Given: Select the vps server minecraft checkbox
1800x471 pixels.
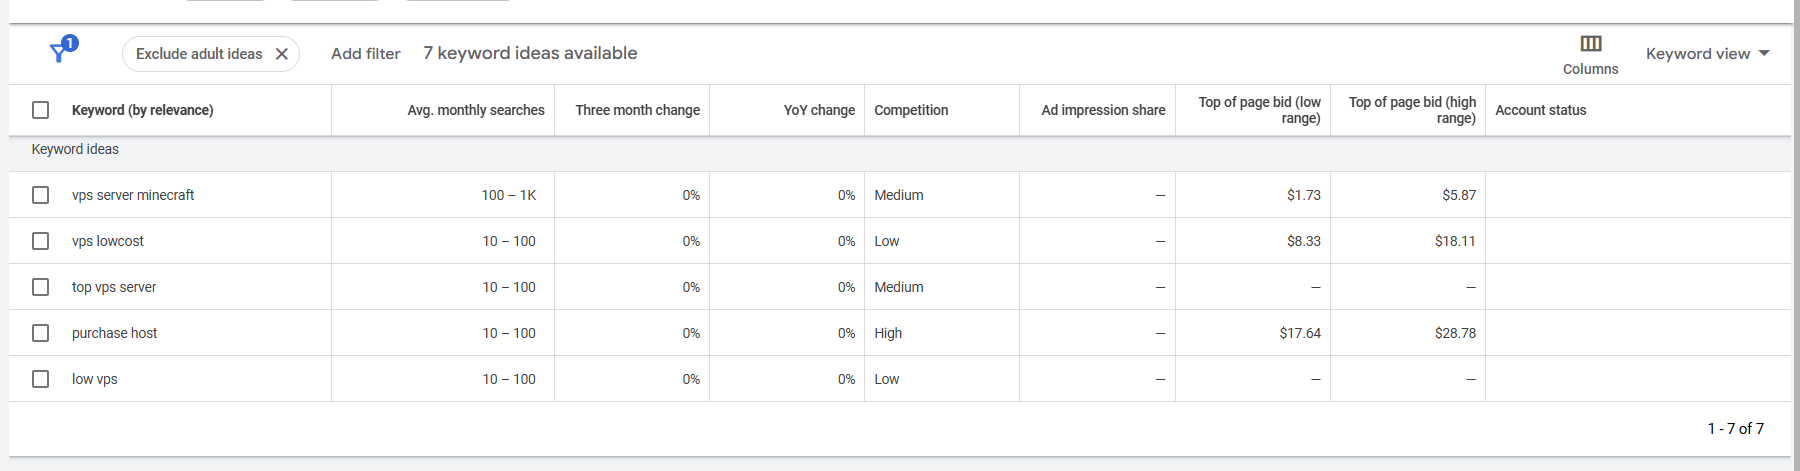Looking at the screenshot, I should [41, 195].
